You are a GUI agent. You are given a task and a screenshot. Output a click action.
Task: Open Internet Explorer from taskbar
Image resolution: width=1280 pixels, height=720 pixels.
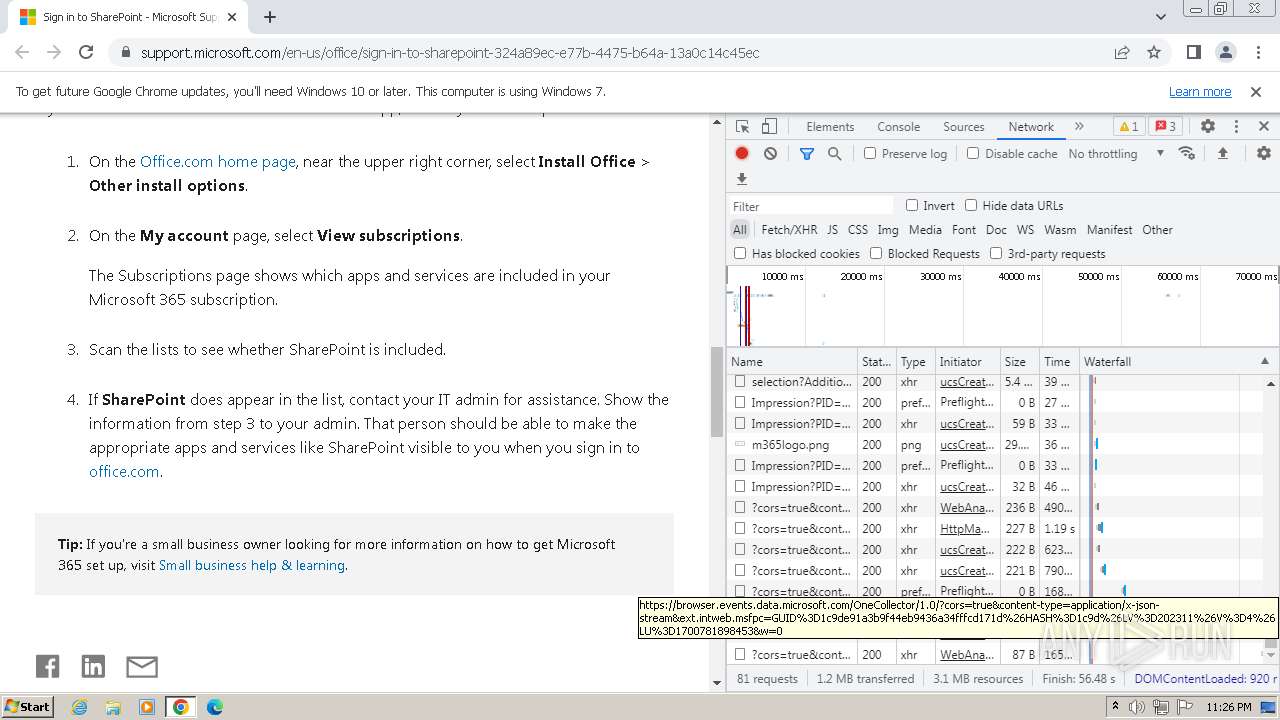point(79,707)
